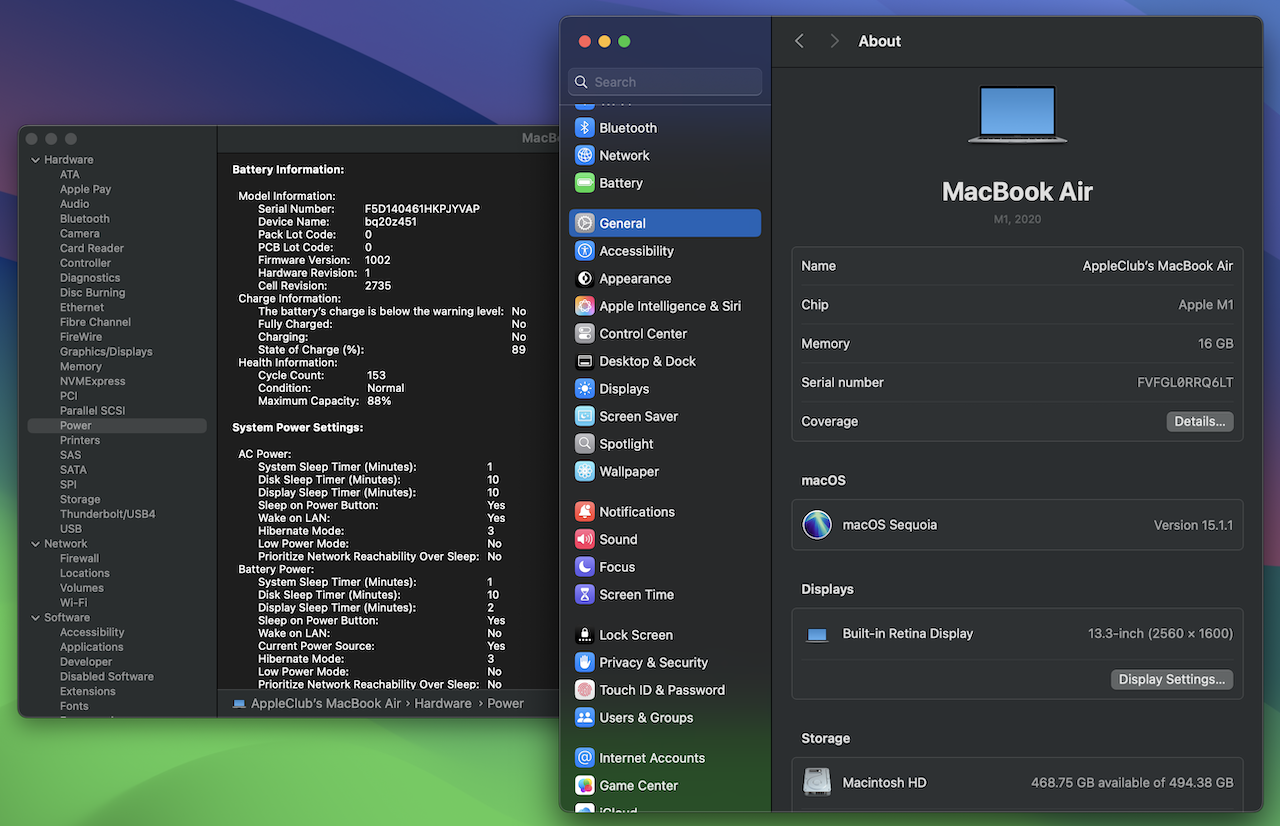Click the green Battery icon in sidebar

pyautogui.click(x=585, y=183)
